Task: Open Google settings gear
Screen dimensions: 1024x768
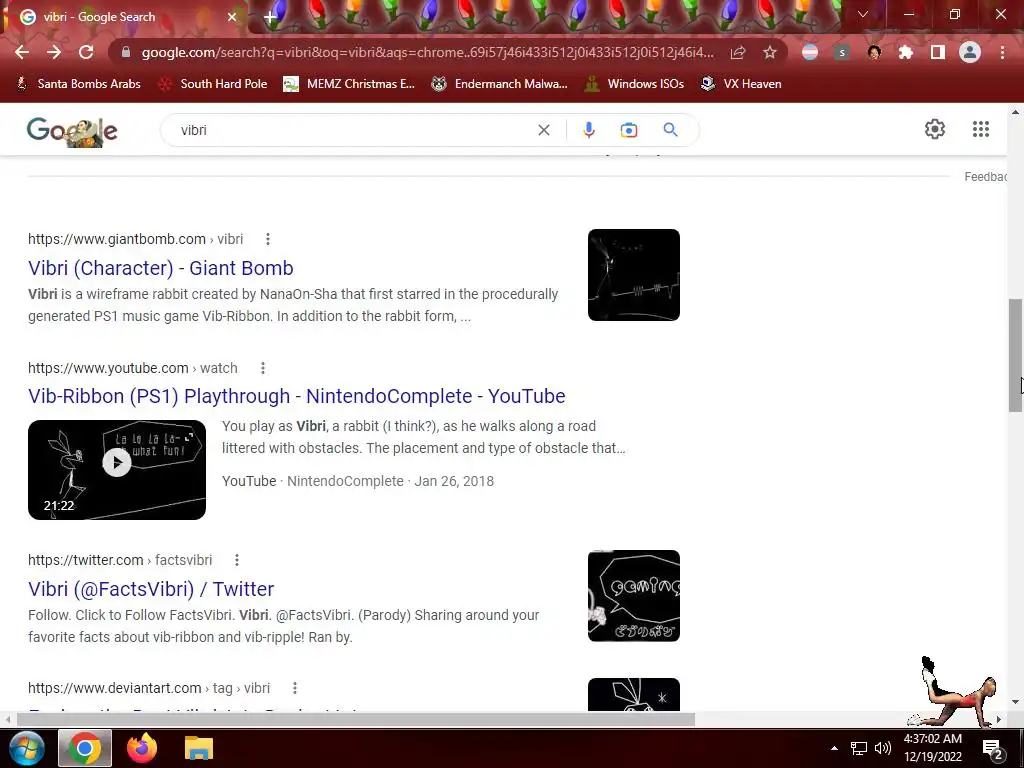Action: coord(935,129)
